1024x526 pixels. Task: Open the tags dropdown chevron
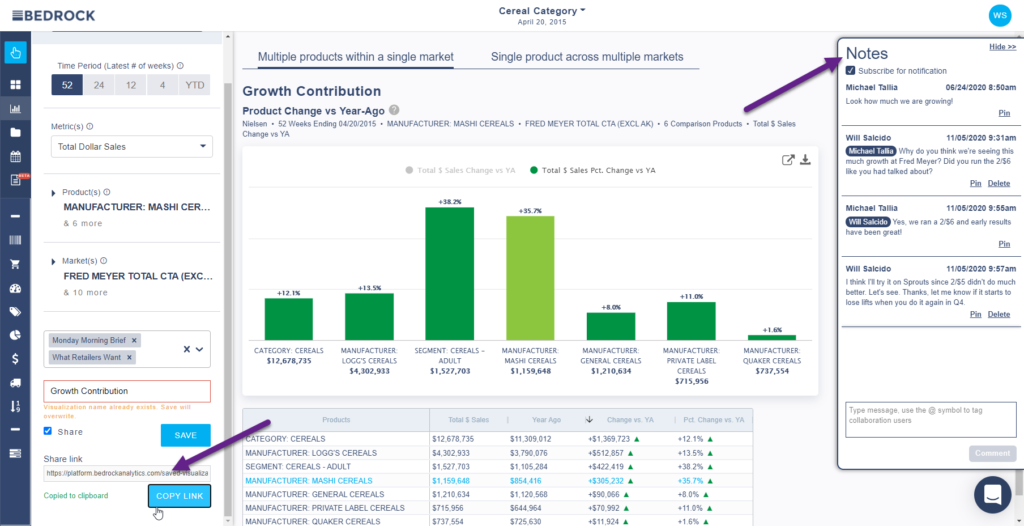200,350
